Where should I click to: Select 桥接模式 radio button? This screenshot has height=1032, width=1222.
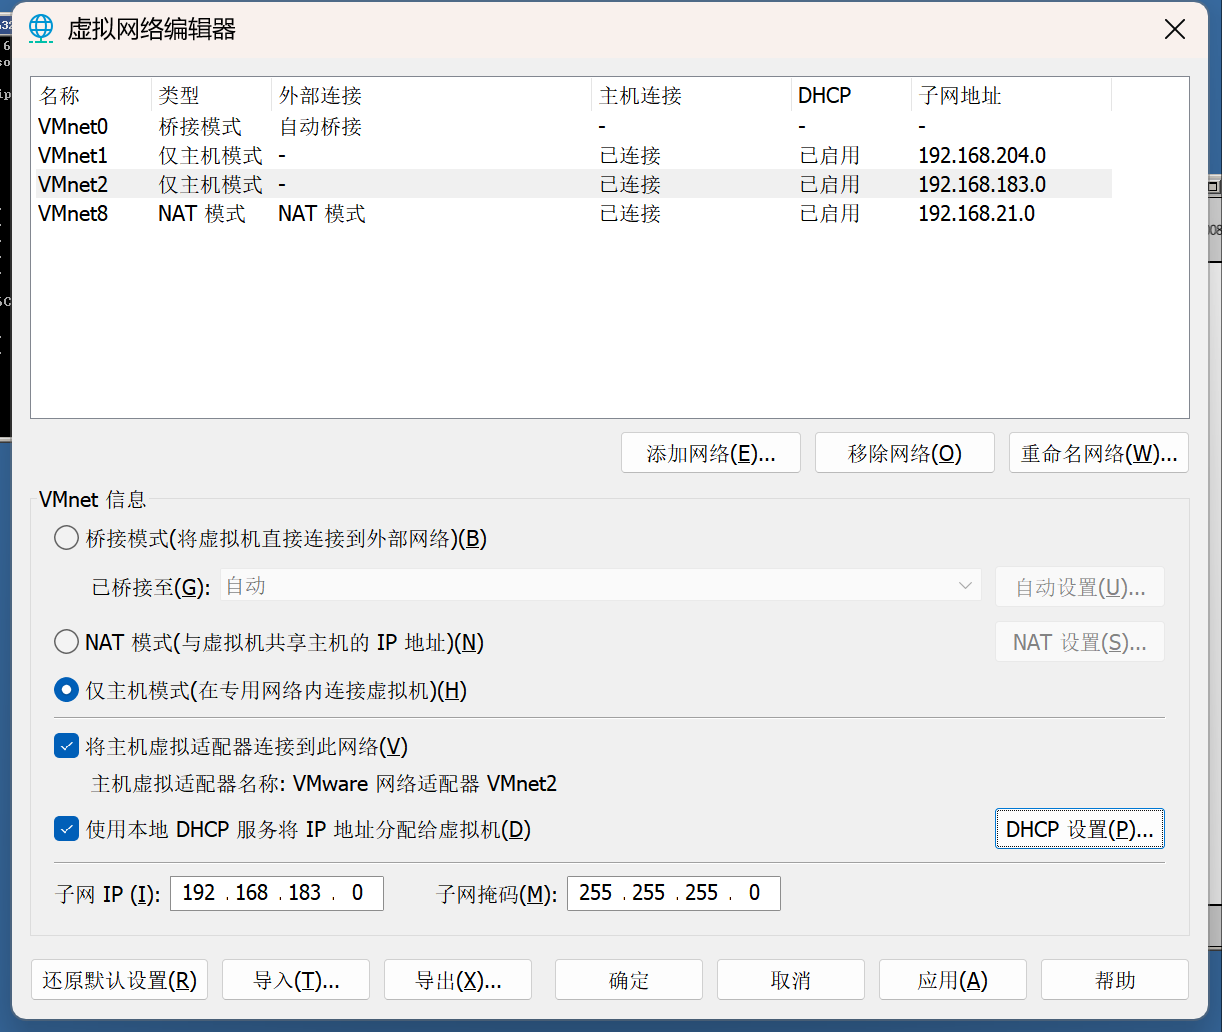[x=66, y=538]
